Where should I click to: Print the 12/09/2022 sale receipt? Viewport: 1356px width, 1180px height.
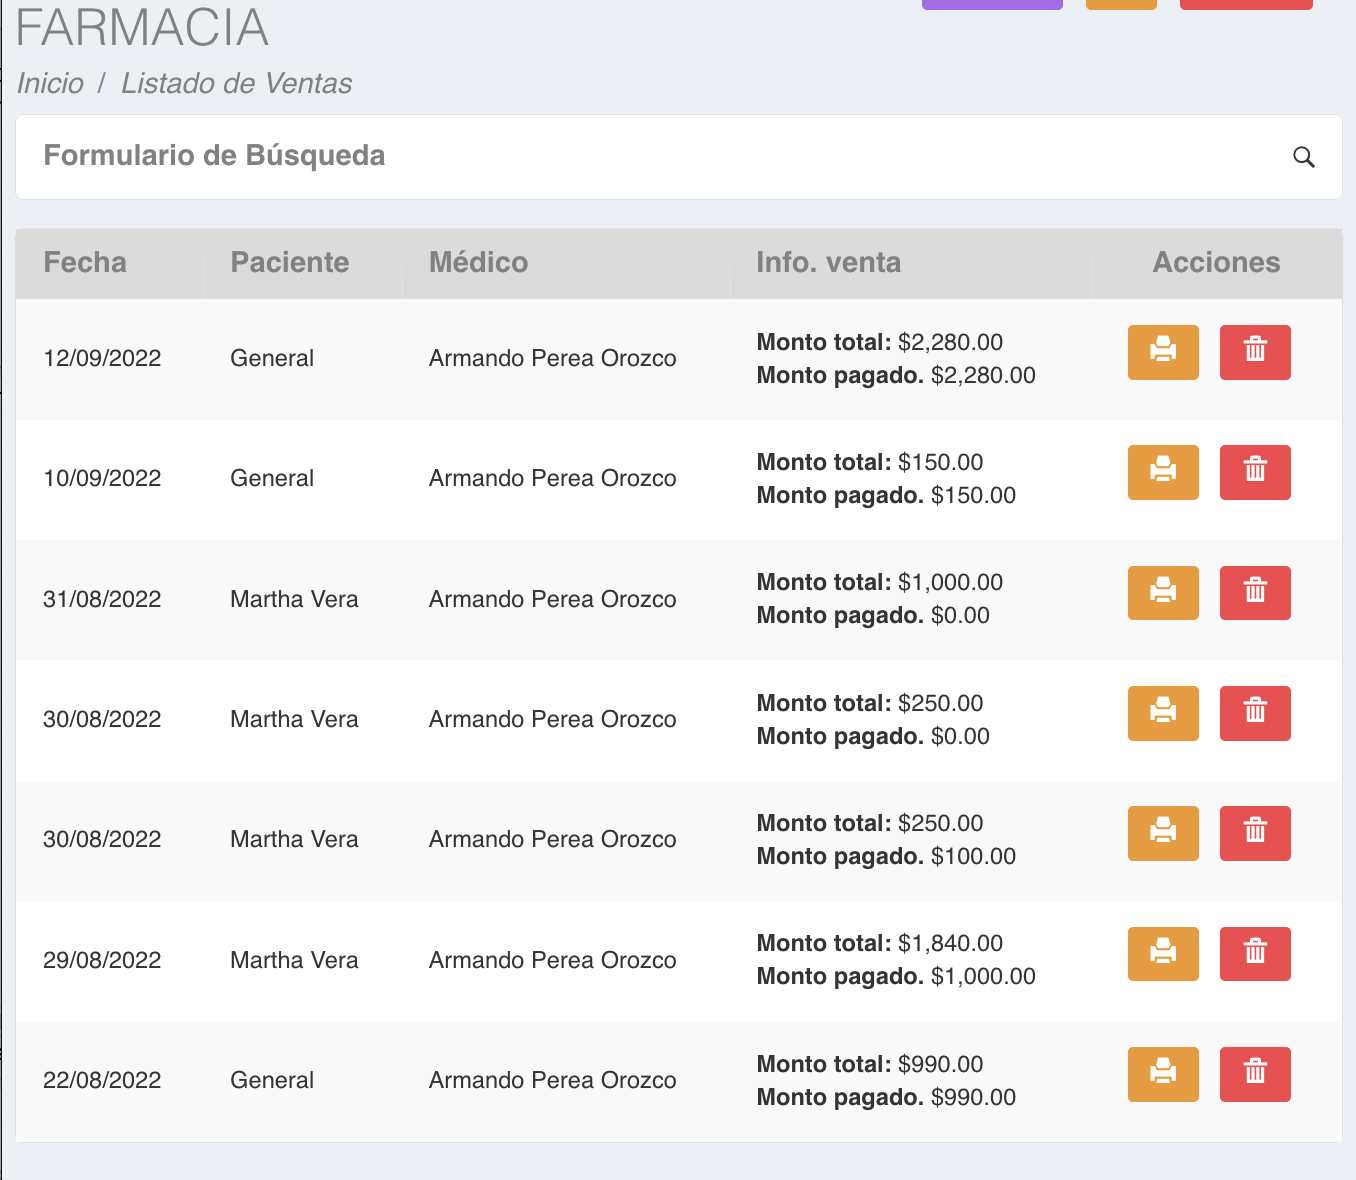point(1162,352)
